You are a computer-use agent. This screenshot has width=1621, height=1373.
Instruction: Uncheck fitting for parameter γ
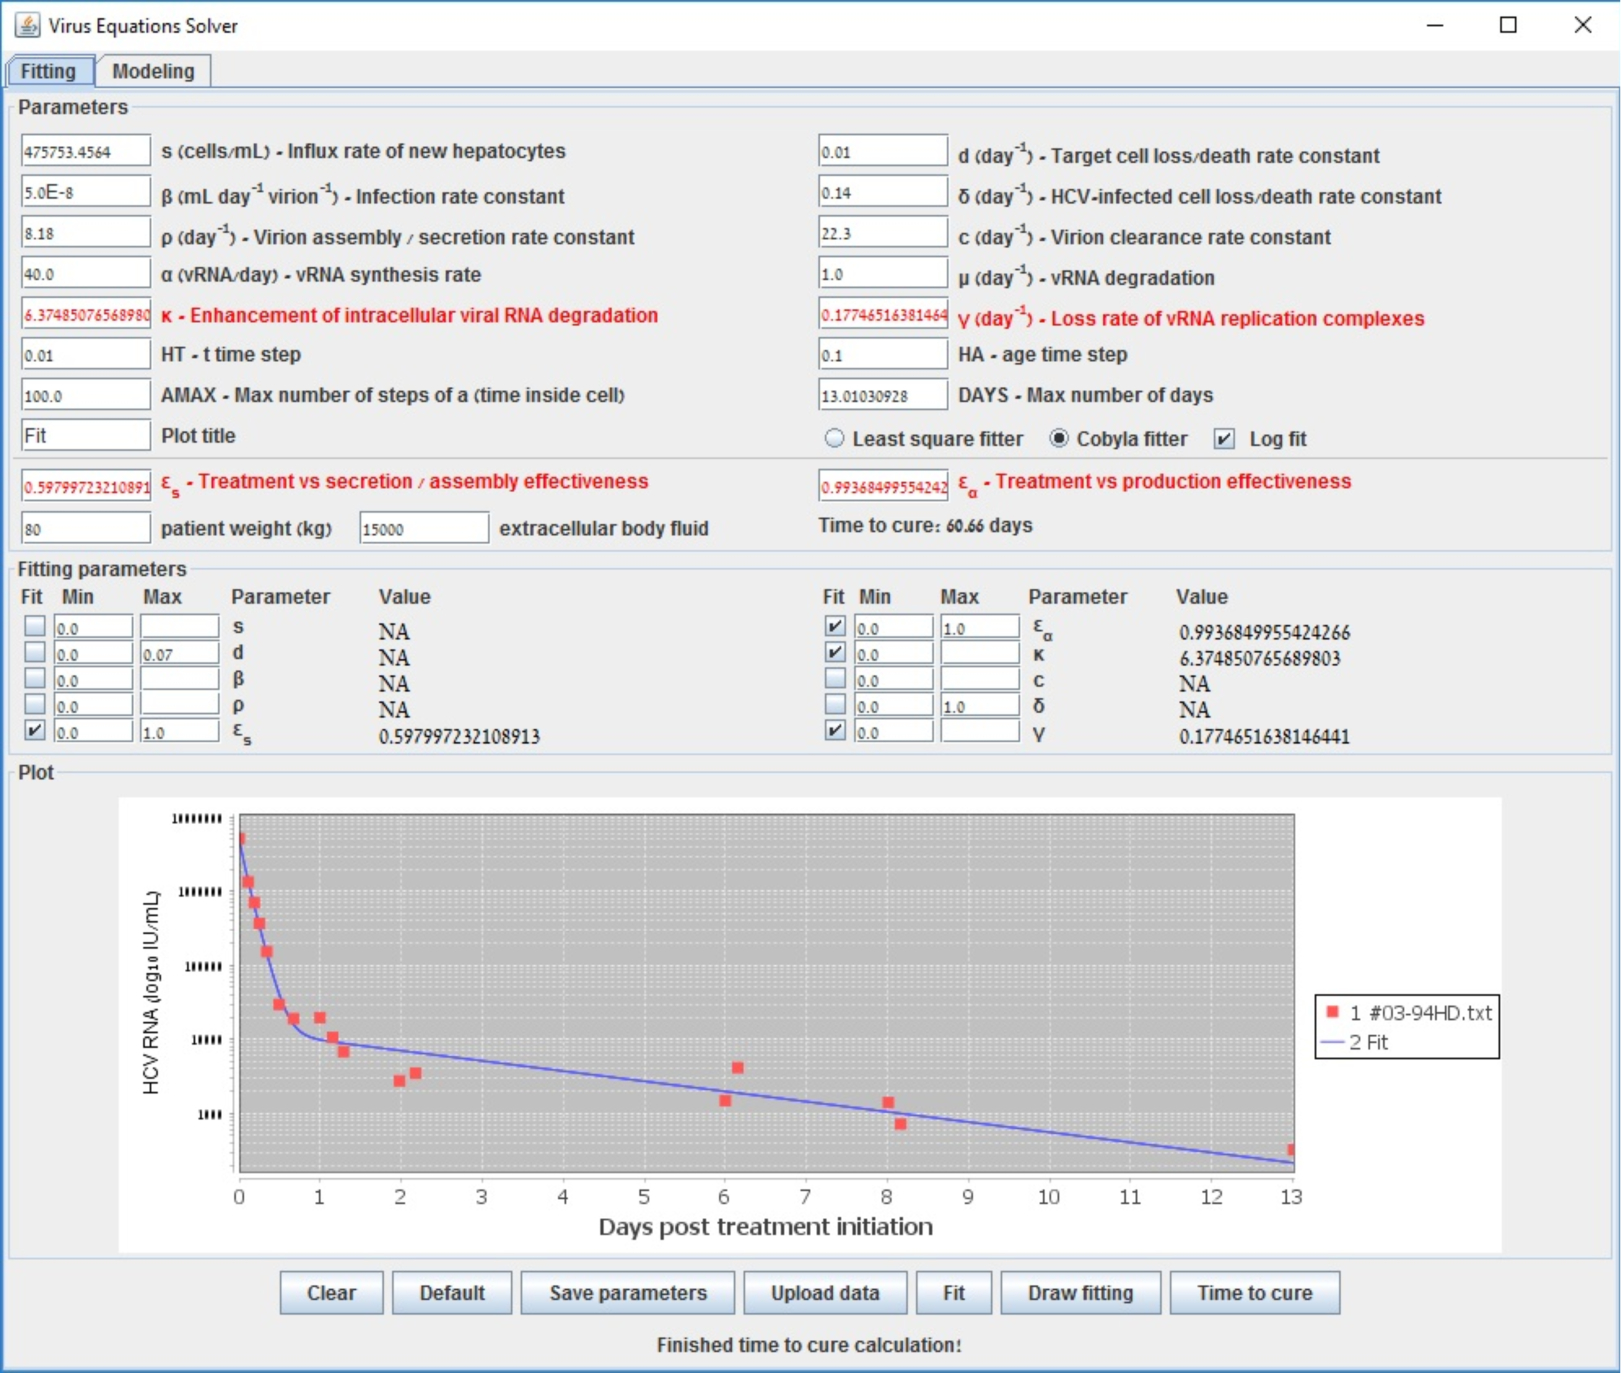pyautogui.click(x=835, y=730)
